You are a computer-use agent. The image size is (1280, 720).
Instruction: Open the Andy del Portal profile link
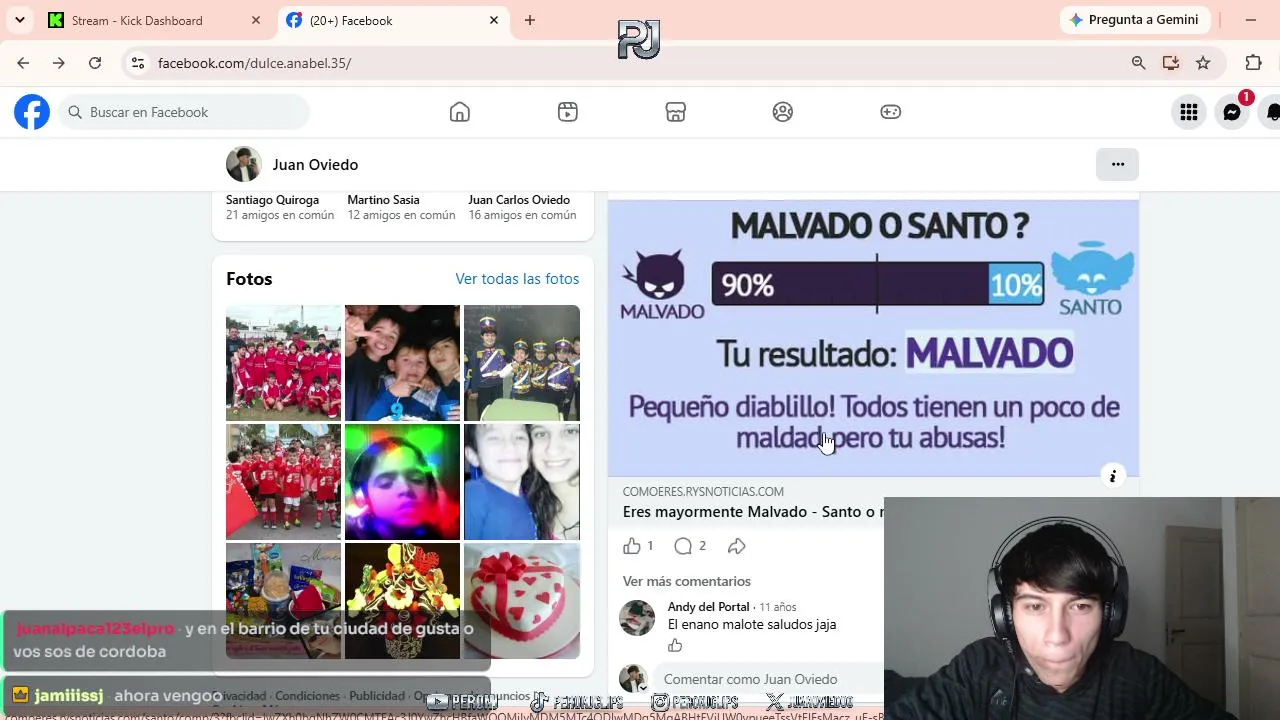[708, 607]
